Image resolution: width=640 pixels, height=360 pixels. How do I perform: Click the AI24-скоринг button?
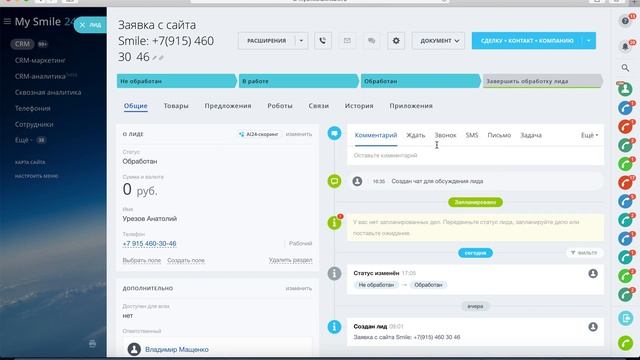tap(258, 134)
